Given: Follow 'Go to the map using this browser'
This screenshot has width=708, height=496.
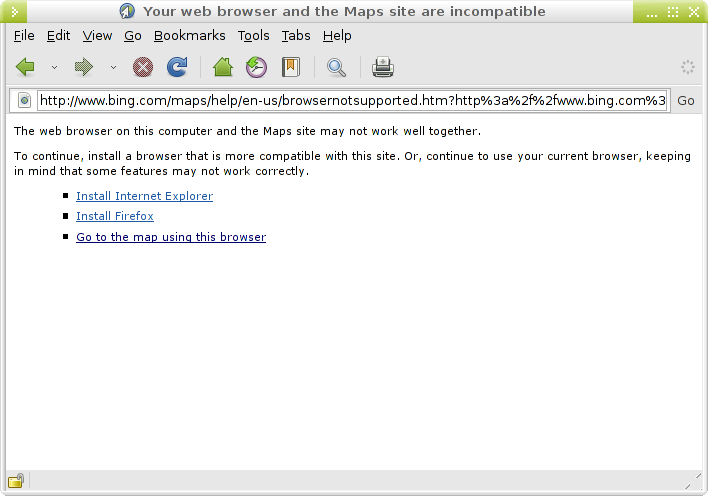Looking at the screenshot, I should pos(171,237).
